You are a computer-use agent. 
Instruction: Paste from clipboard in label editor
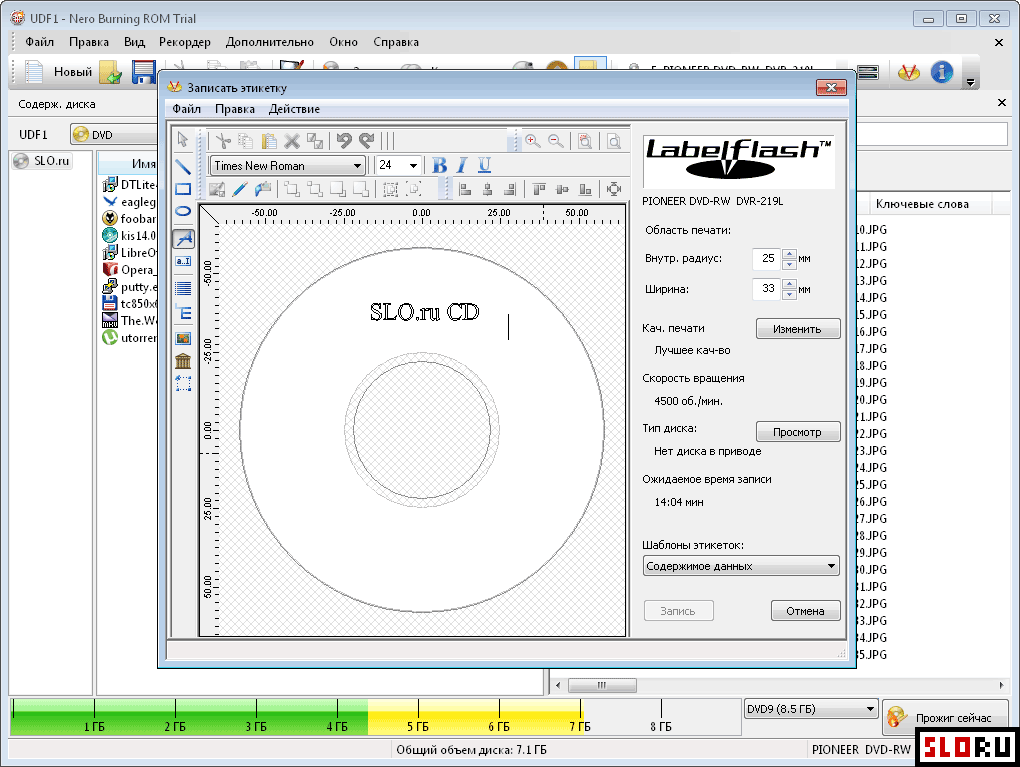269,141
